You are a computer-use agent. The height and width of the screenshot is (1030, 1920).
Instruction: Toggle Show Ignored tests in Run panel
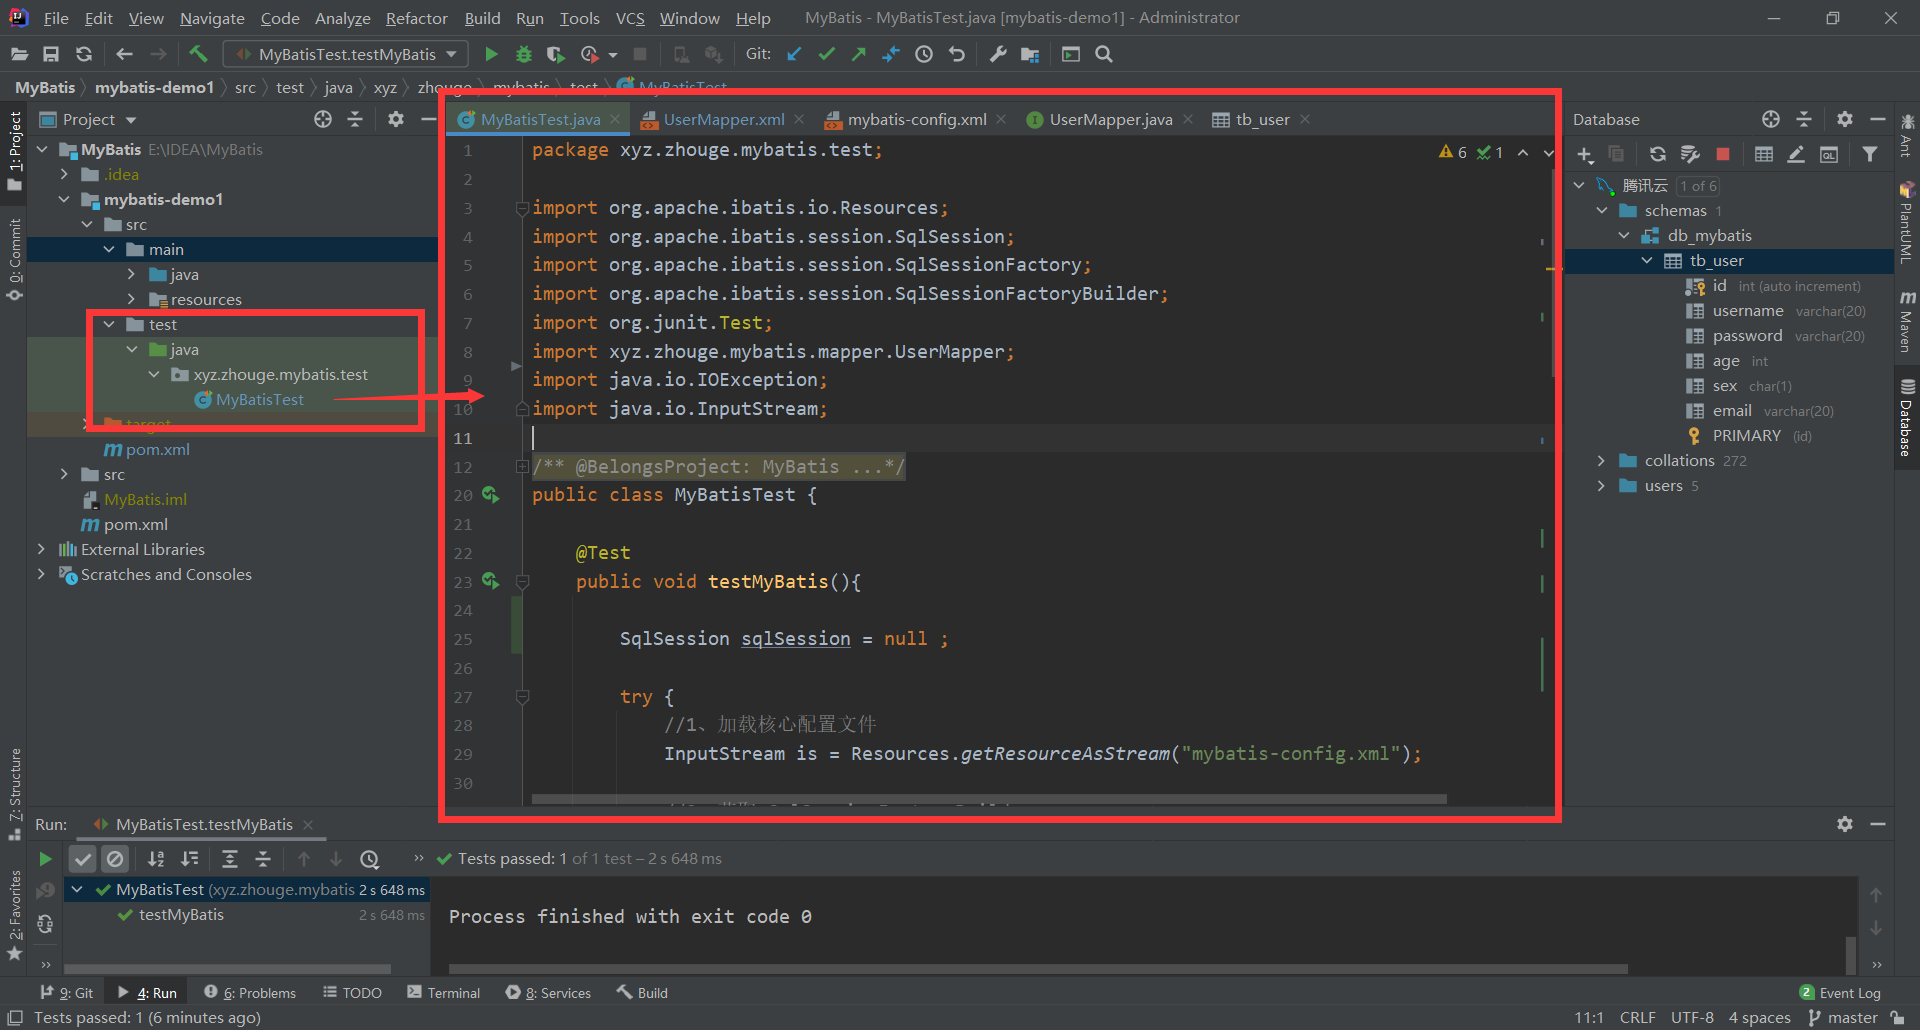click(116, 859)
